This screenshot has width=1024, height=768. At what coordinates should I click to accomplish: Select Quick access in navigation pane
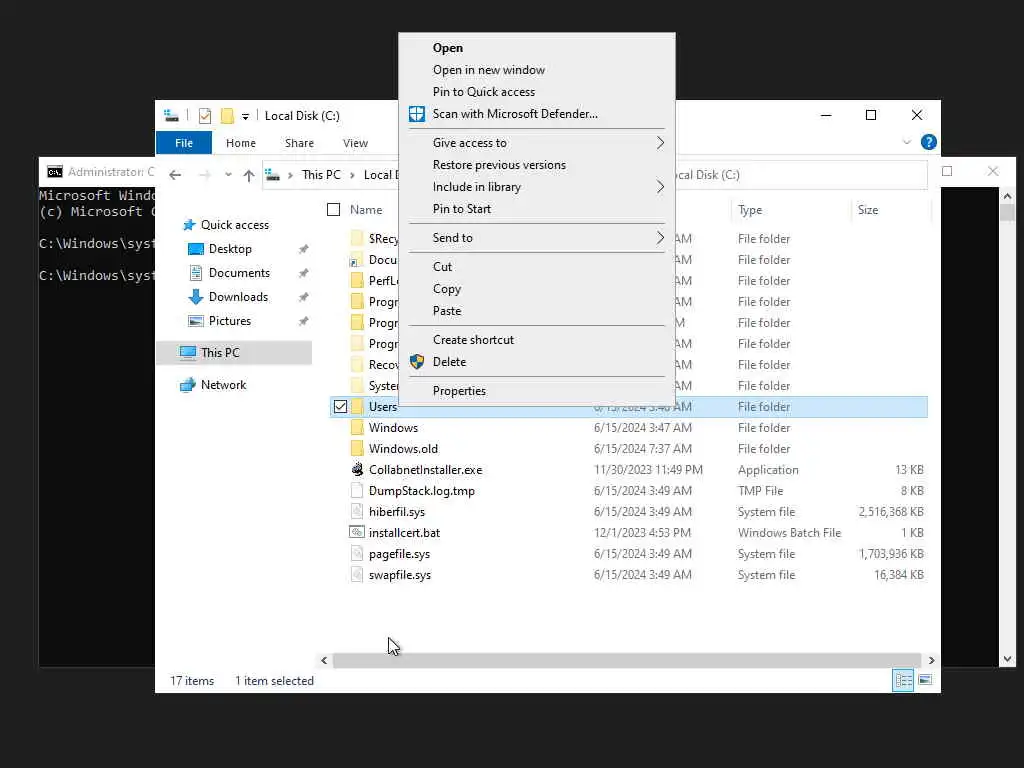pyautogui.click(x=234, y=225)
